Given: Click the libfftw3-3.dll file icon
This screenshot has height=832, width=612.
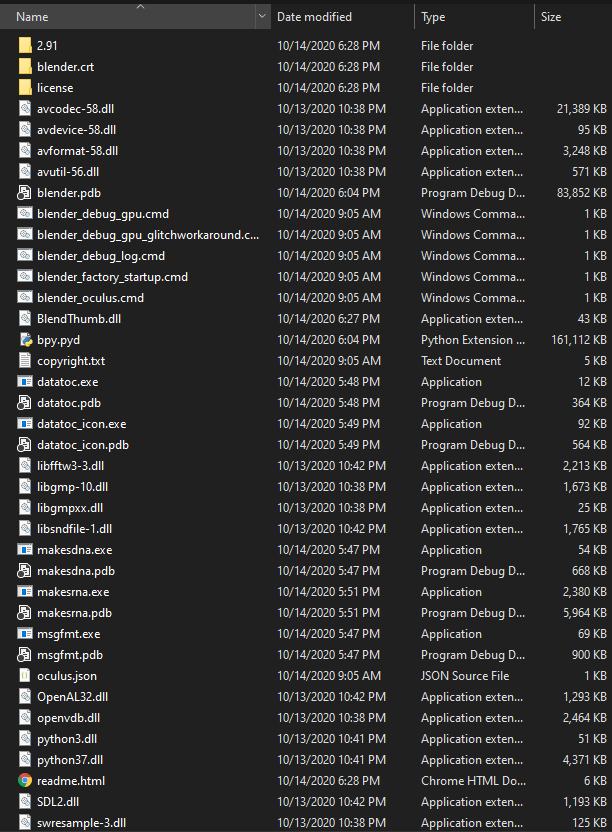Looking at the screenshot, I should 25,466.
